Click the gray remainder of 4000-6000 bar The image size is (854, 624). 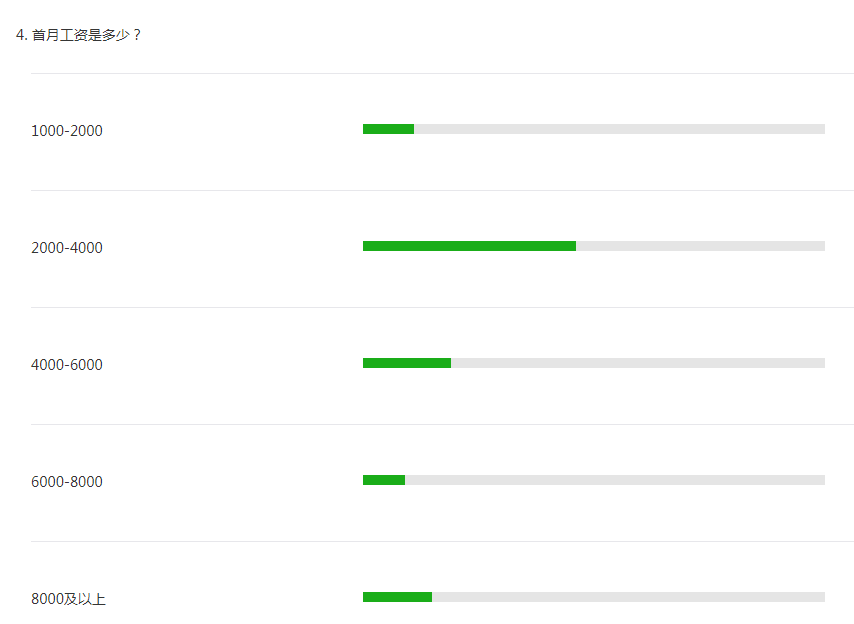point(638,363)
